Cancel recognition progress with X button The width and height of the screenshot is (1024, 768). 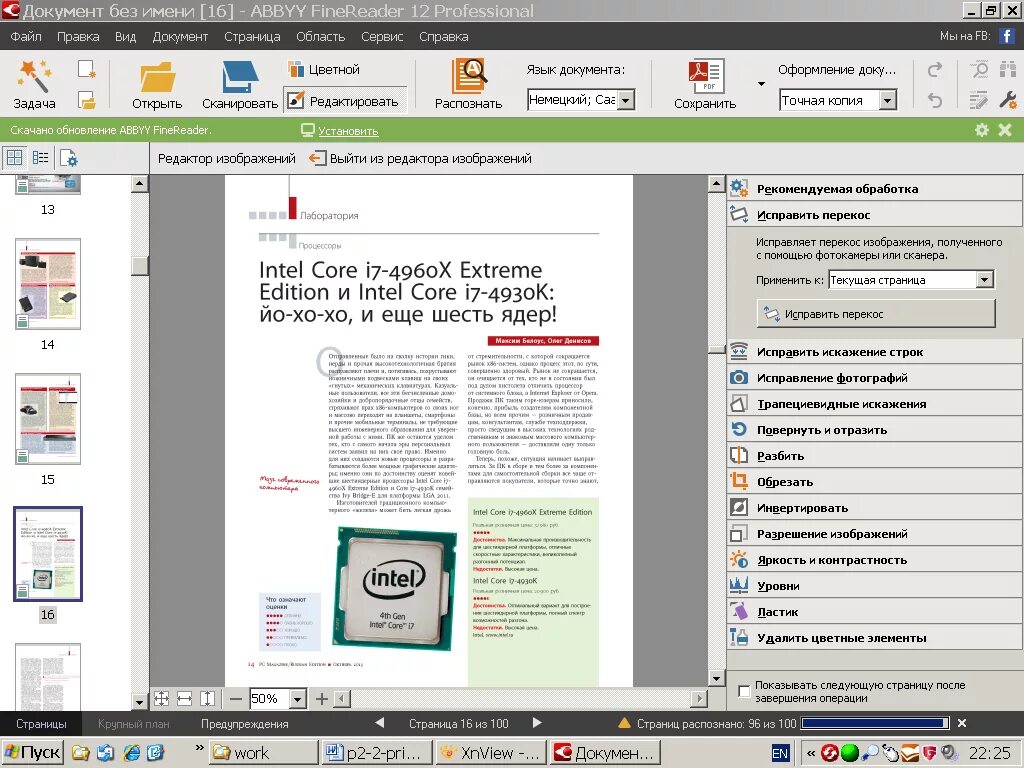click(x=961, y=723)
